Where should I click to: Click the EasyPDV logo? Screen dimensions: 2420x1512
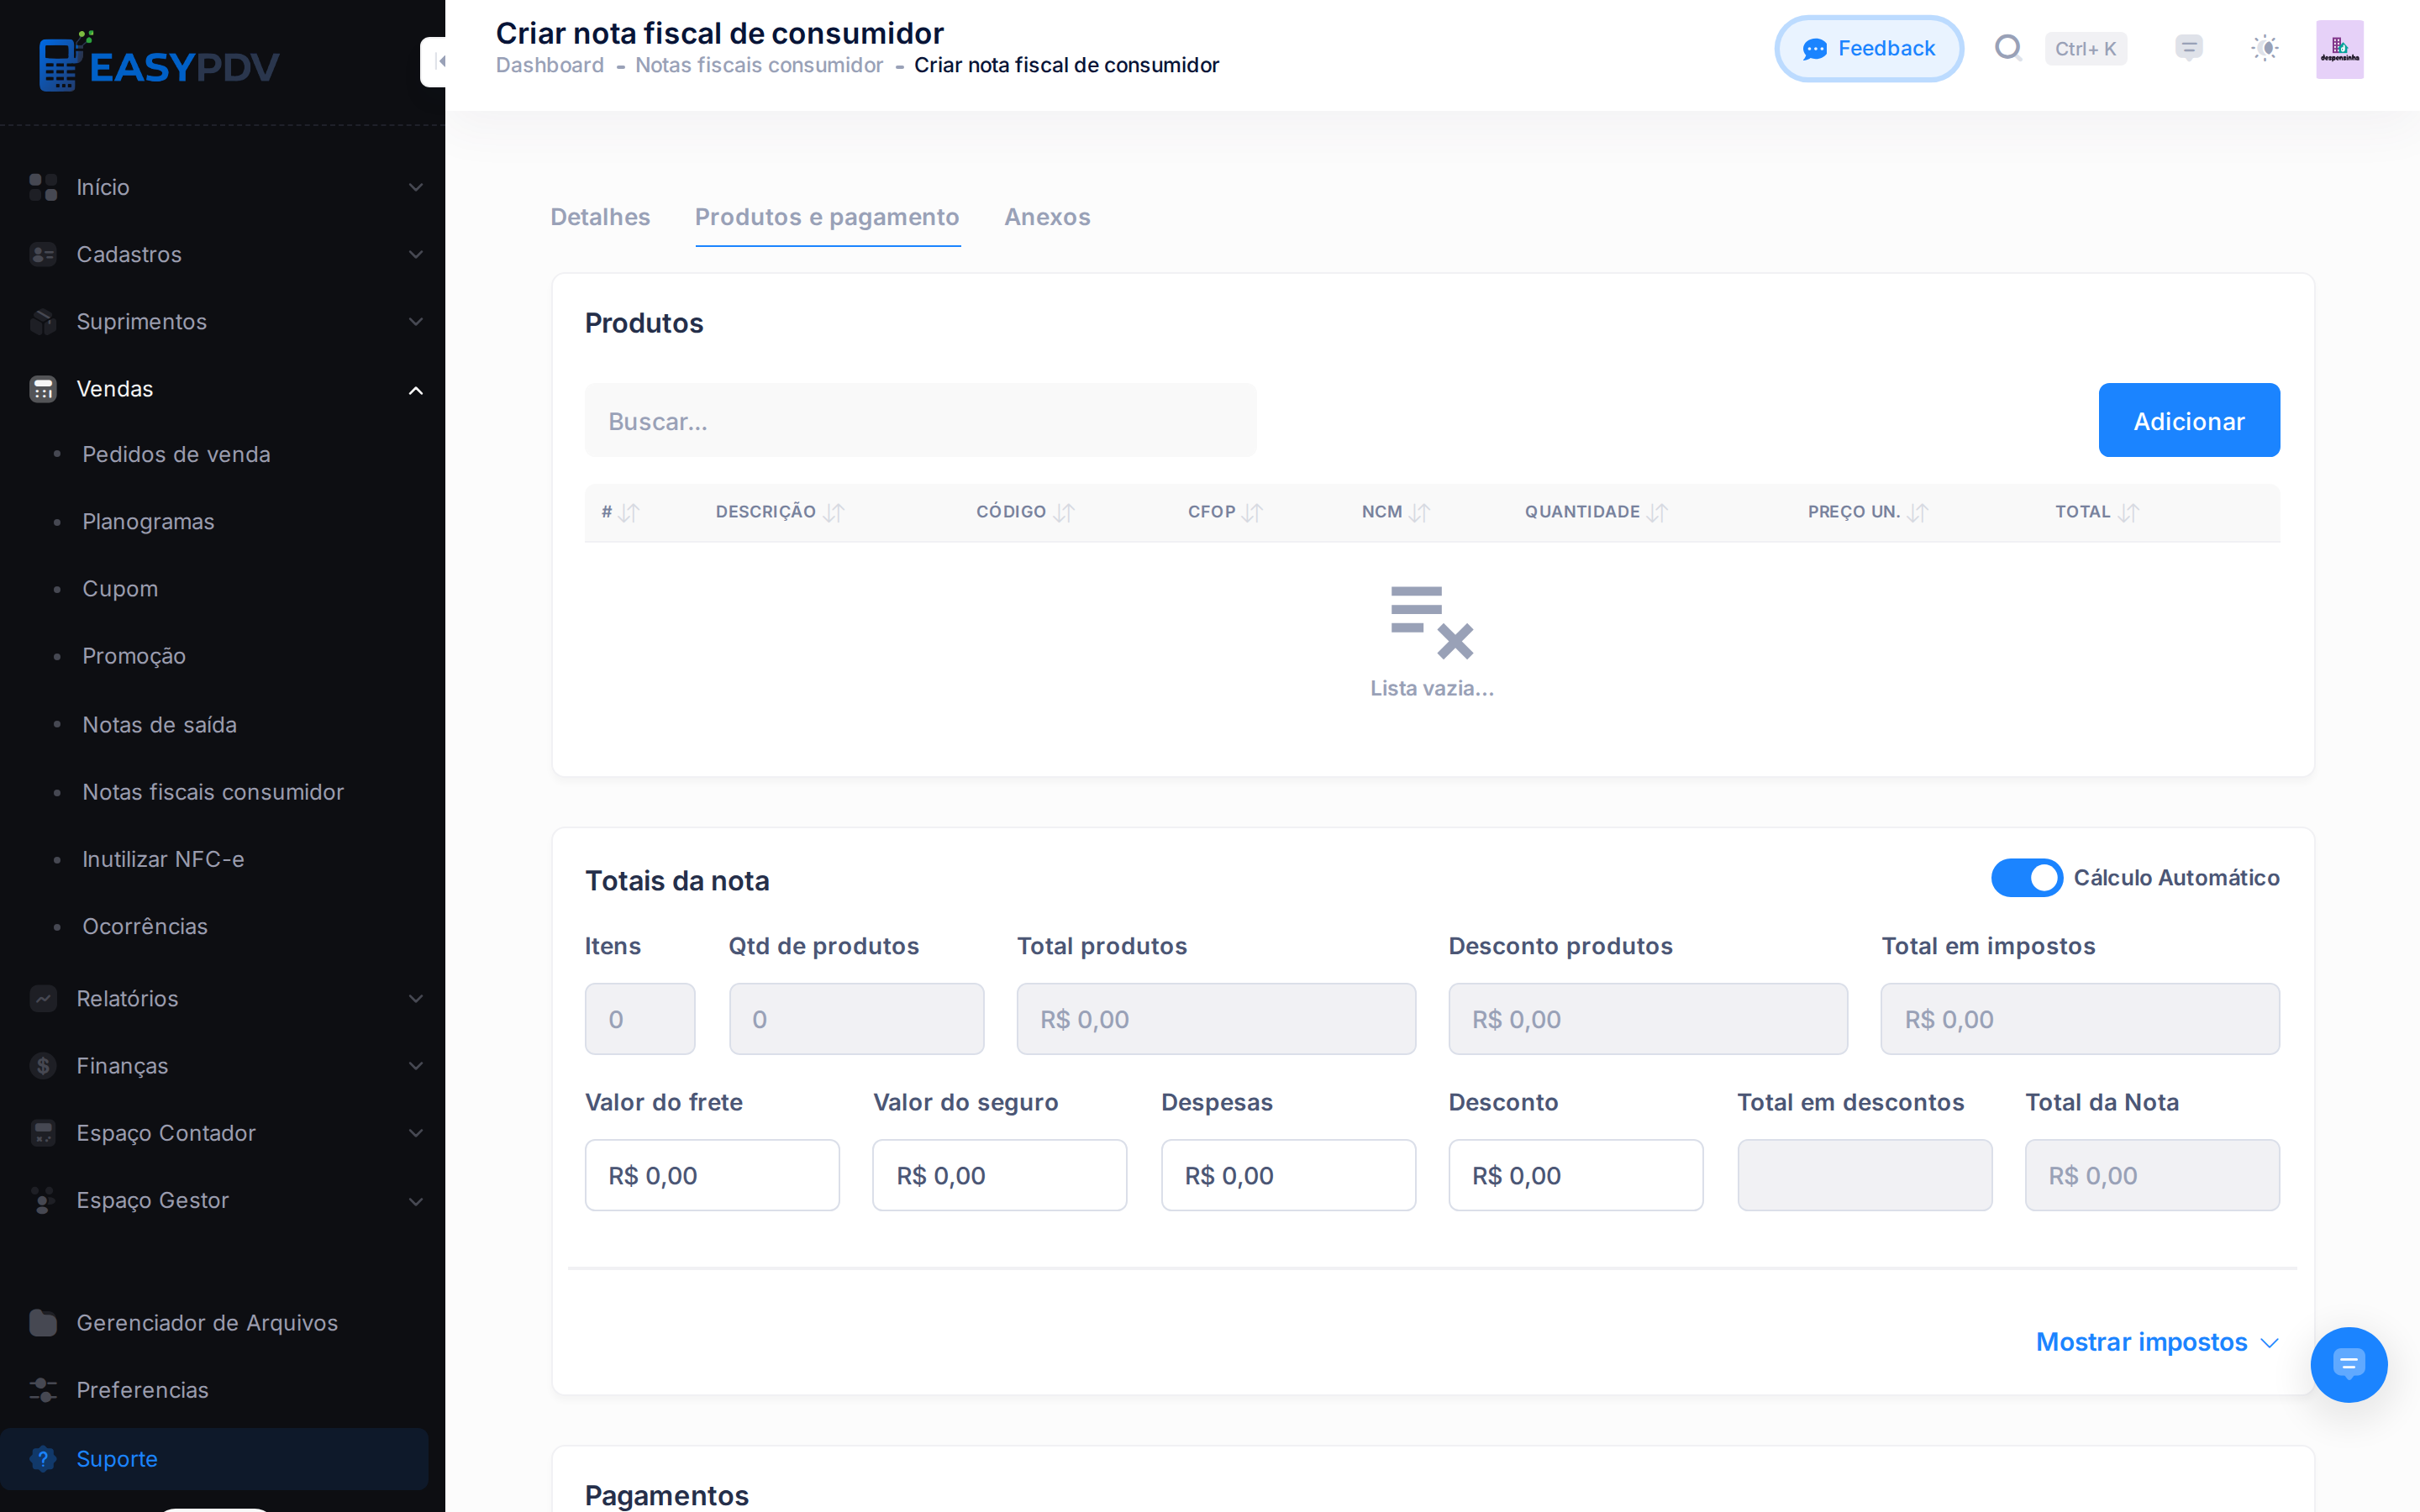(159, 62)
